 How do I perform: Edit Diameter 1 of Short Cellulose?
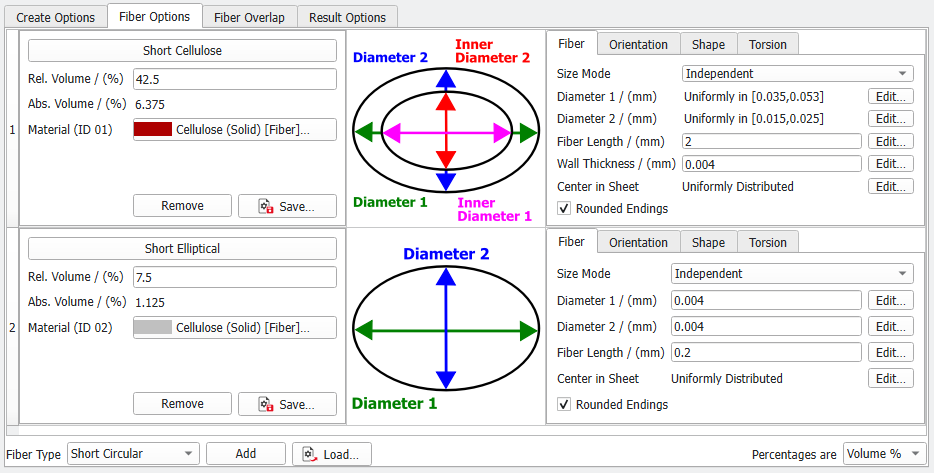click(x=891, y=97)
